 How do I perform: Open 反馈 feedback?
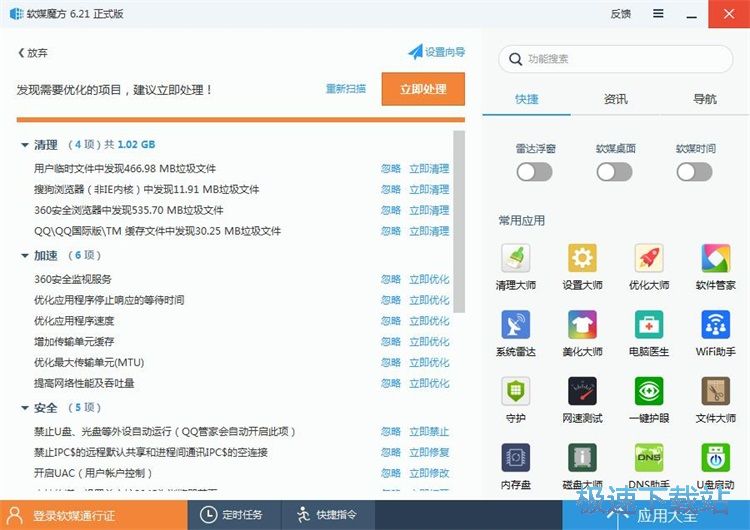click(x=620, y=14)
